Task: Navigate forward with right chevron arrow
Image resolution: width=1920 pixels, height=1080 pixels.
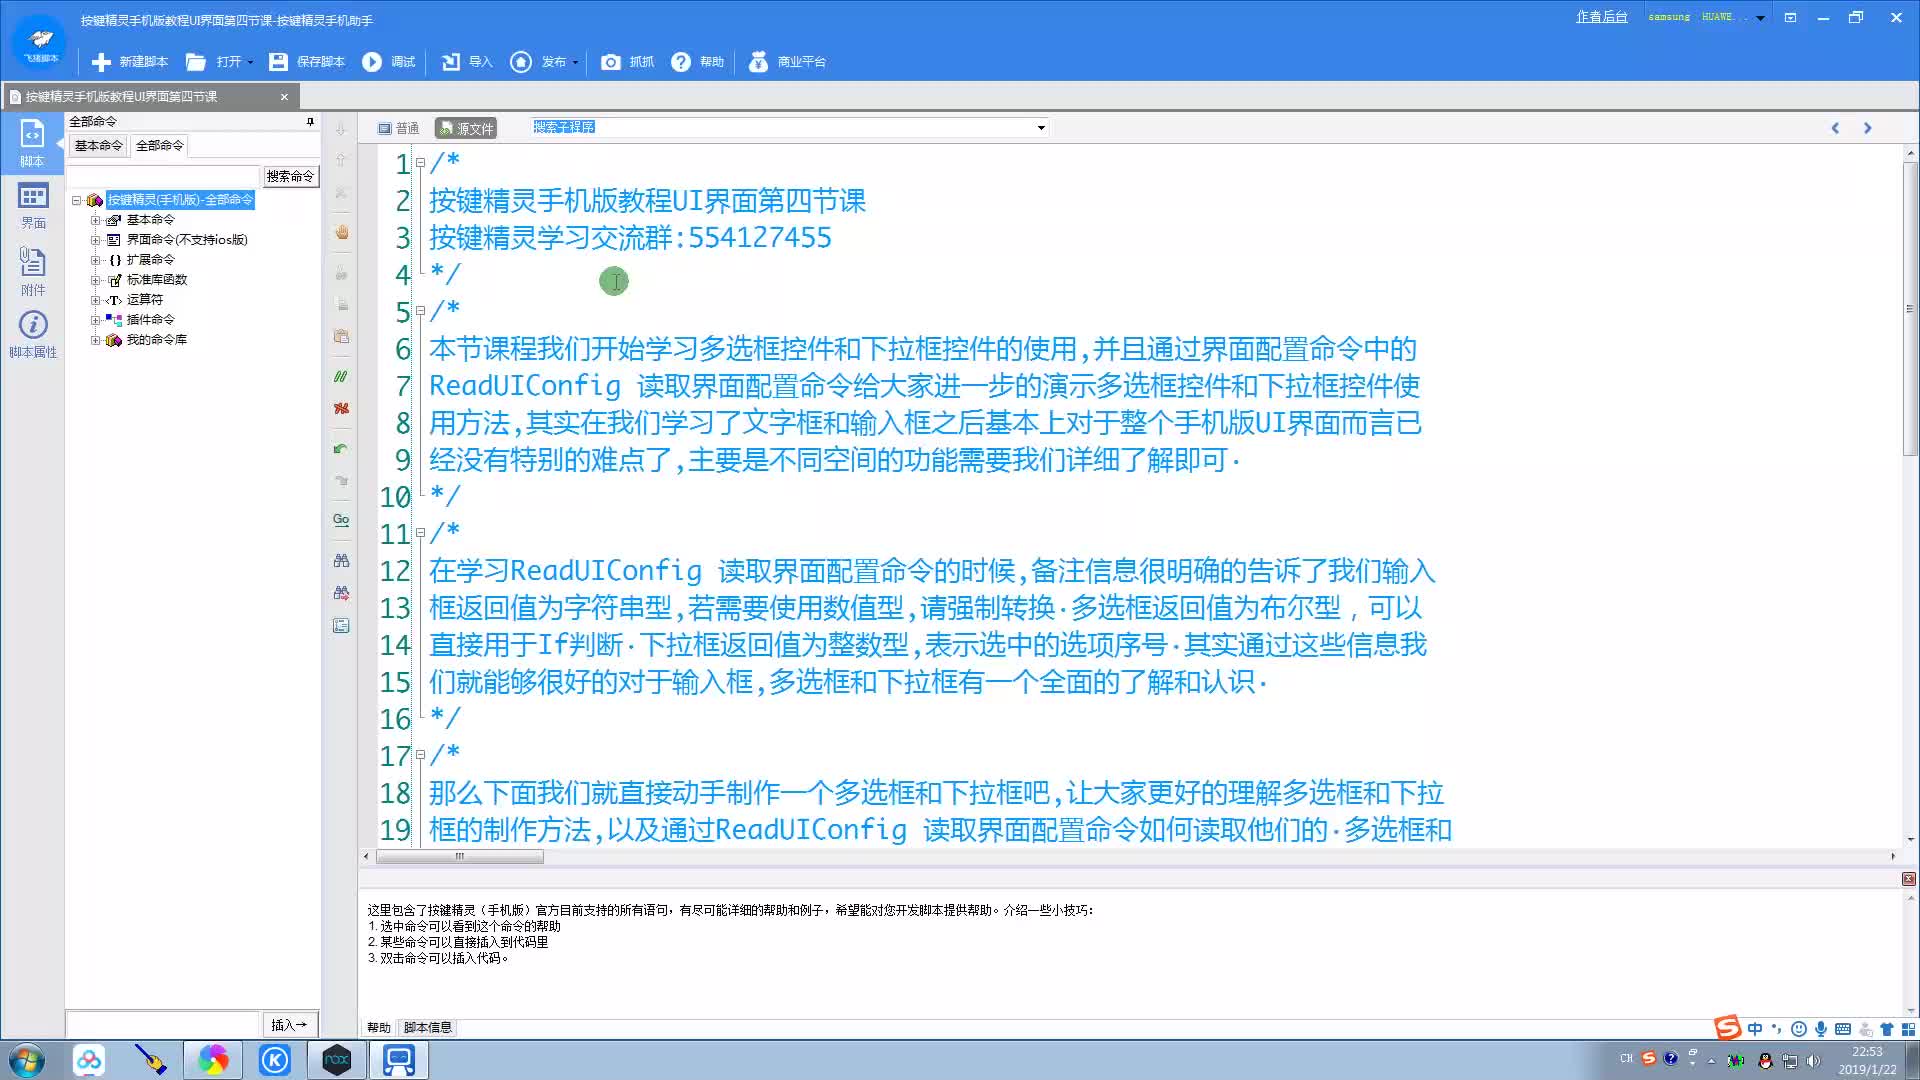Action: coord(1867,128)
